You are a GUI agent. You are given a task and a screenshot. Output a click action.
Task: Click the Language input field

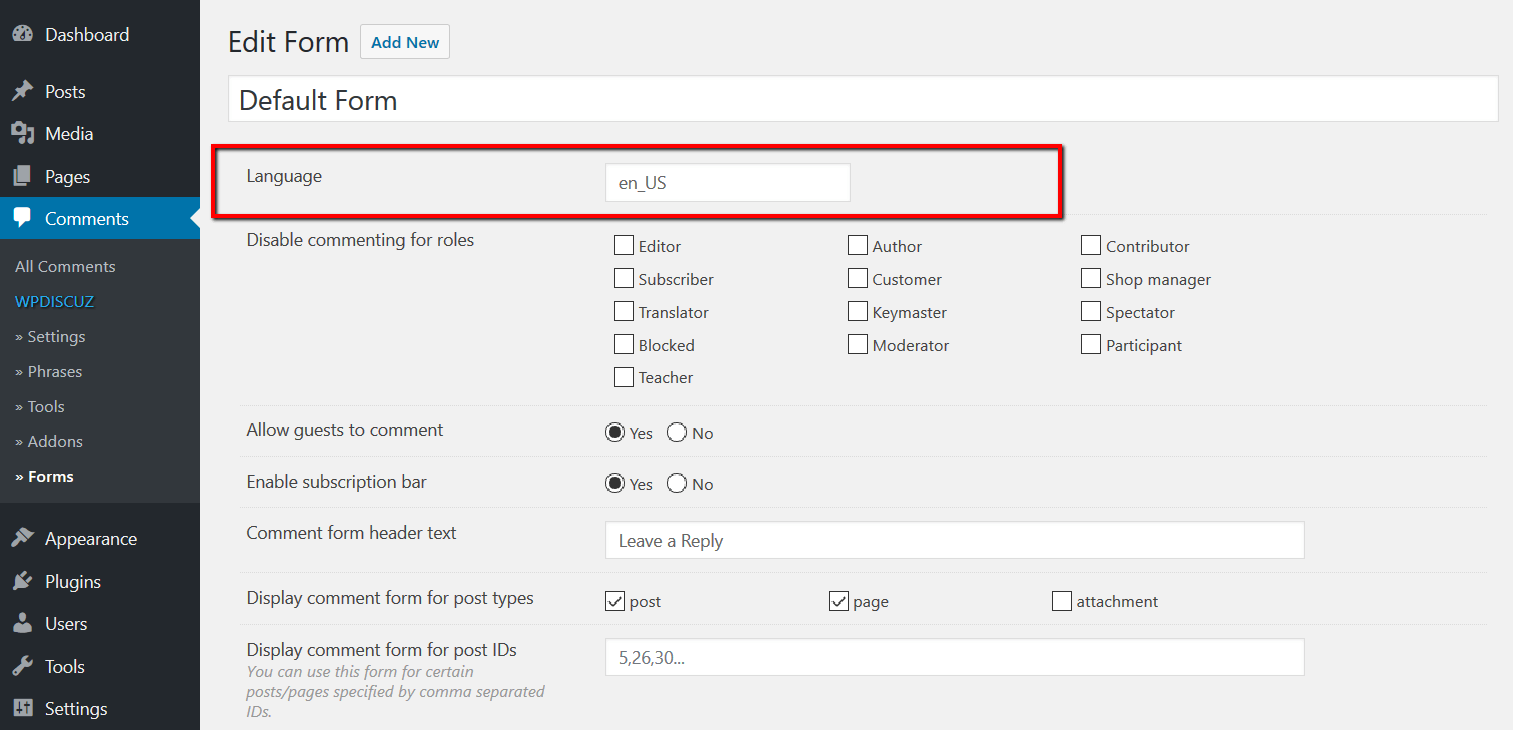tap(727, 183)
